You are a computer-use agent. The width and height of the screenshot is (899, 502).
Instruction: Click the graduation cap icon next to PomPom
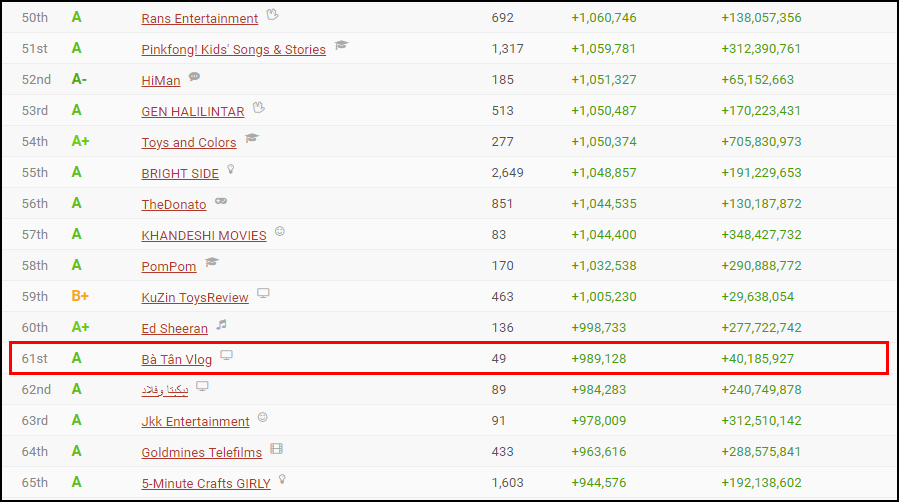pyautogui.click(x=211, y=263)
